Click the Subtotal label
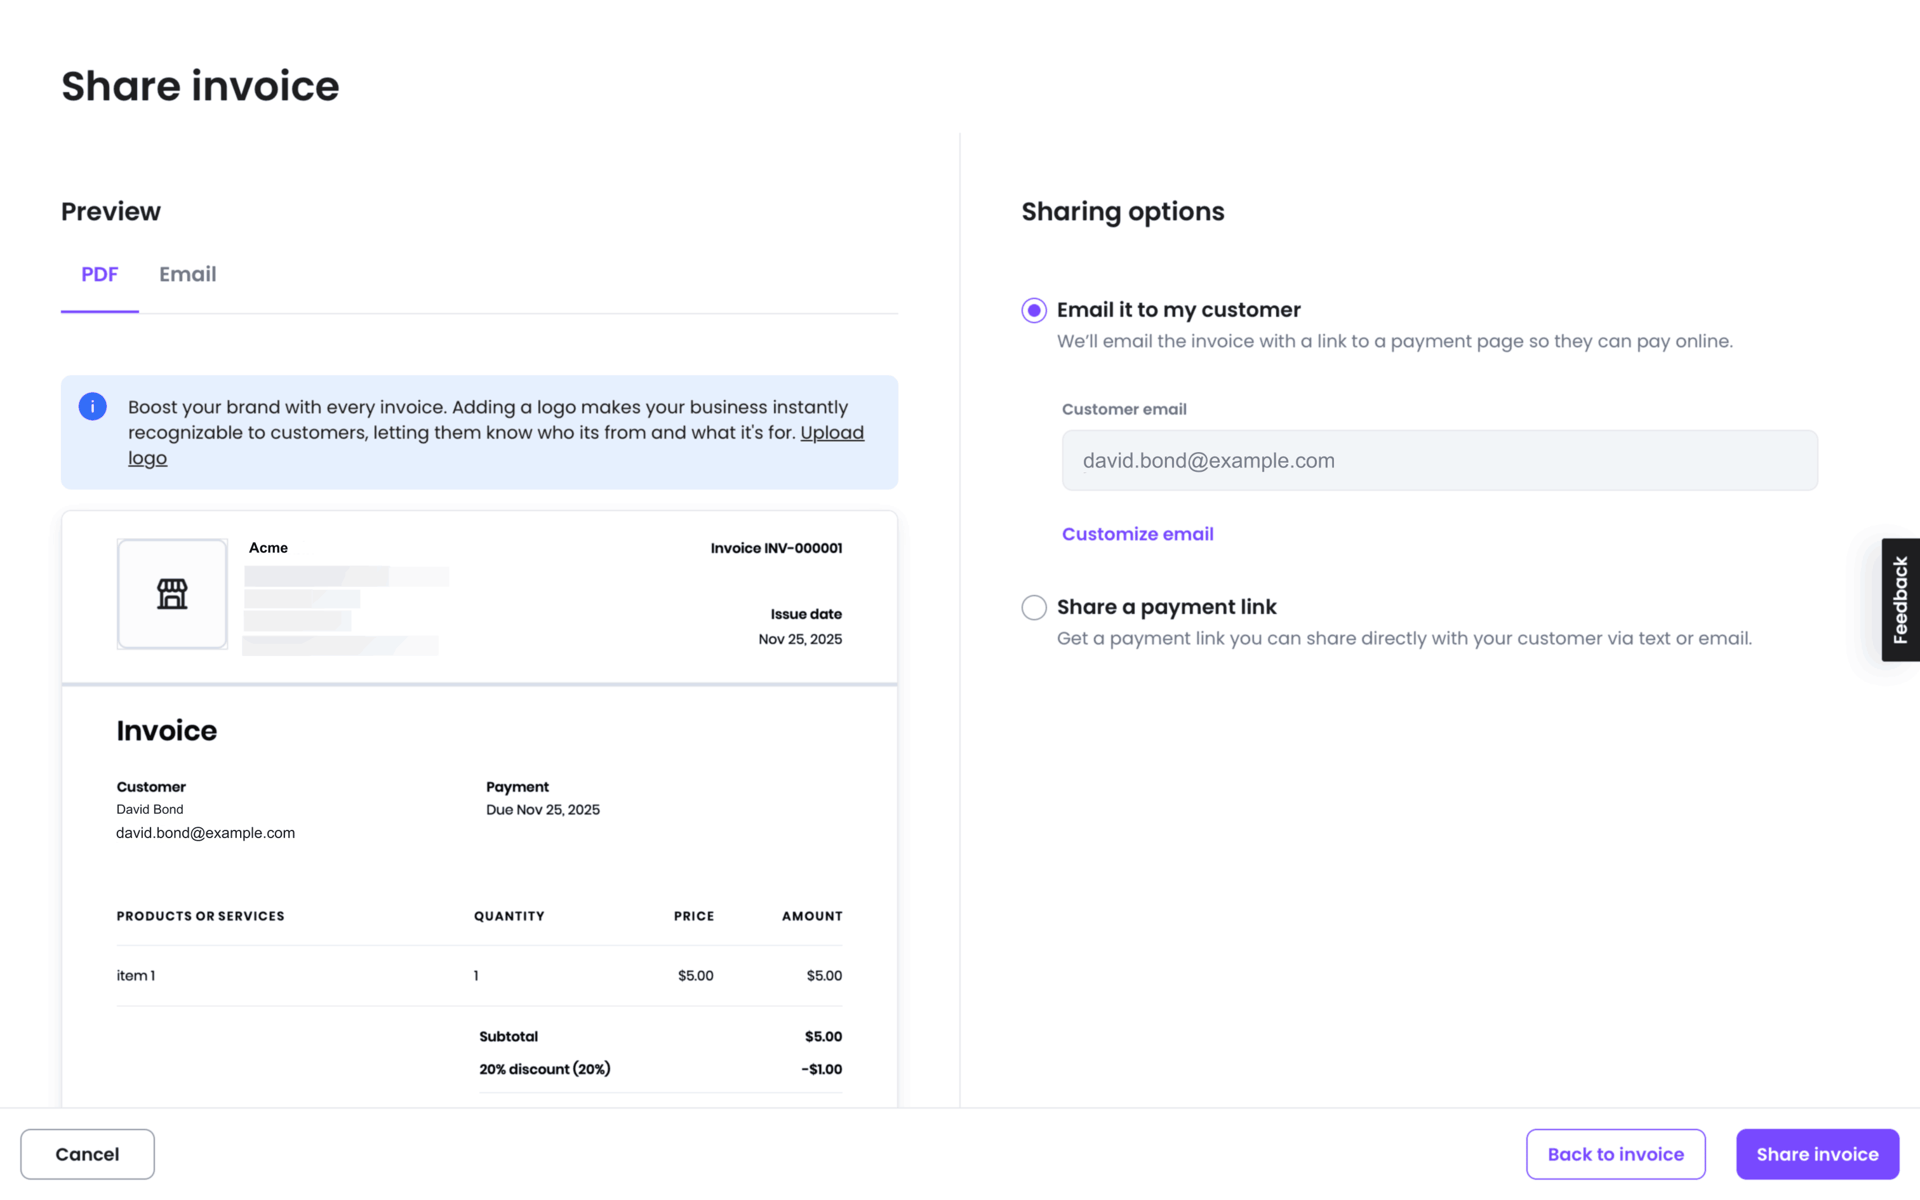 coord(508,1037)
